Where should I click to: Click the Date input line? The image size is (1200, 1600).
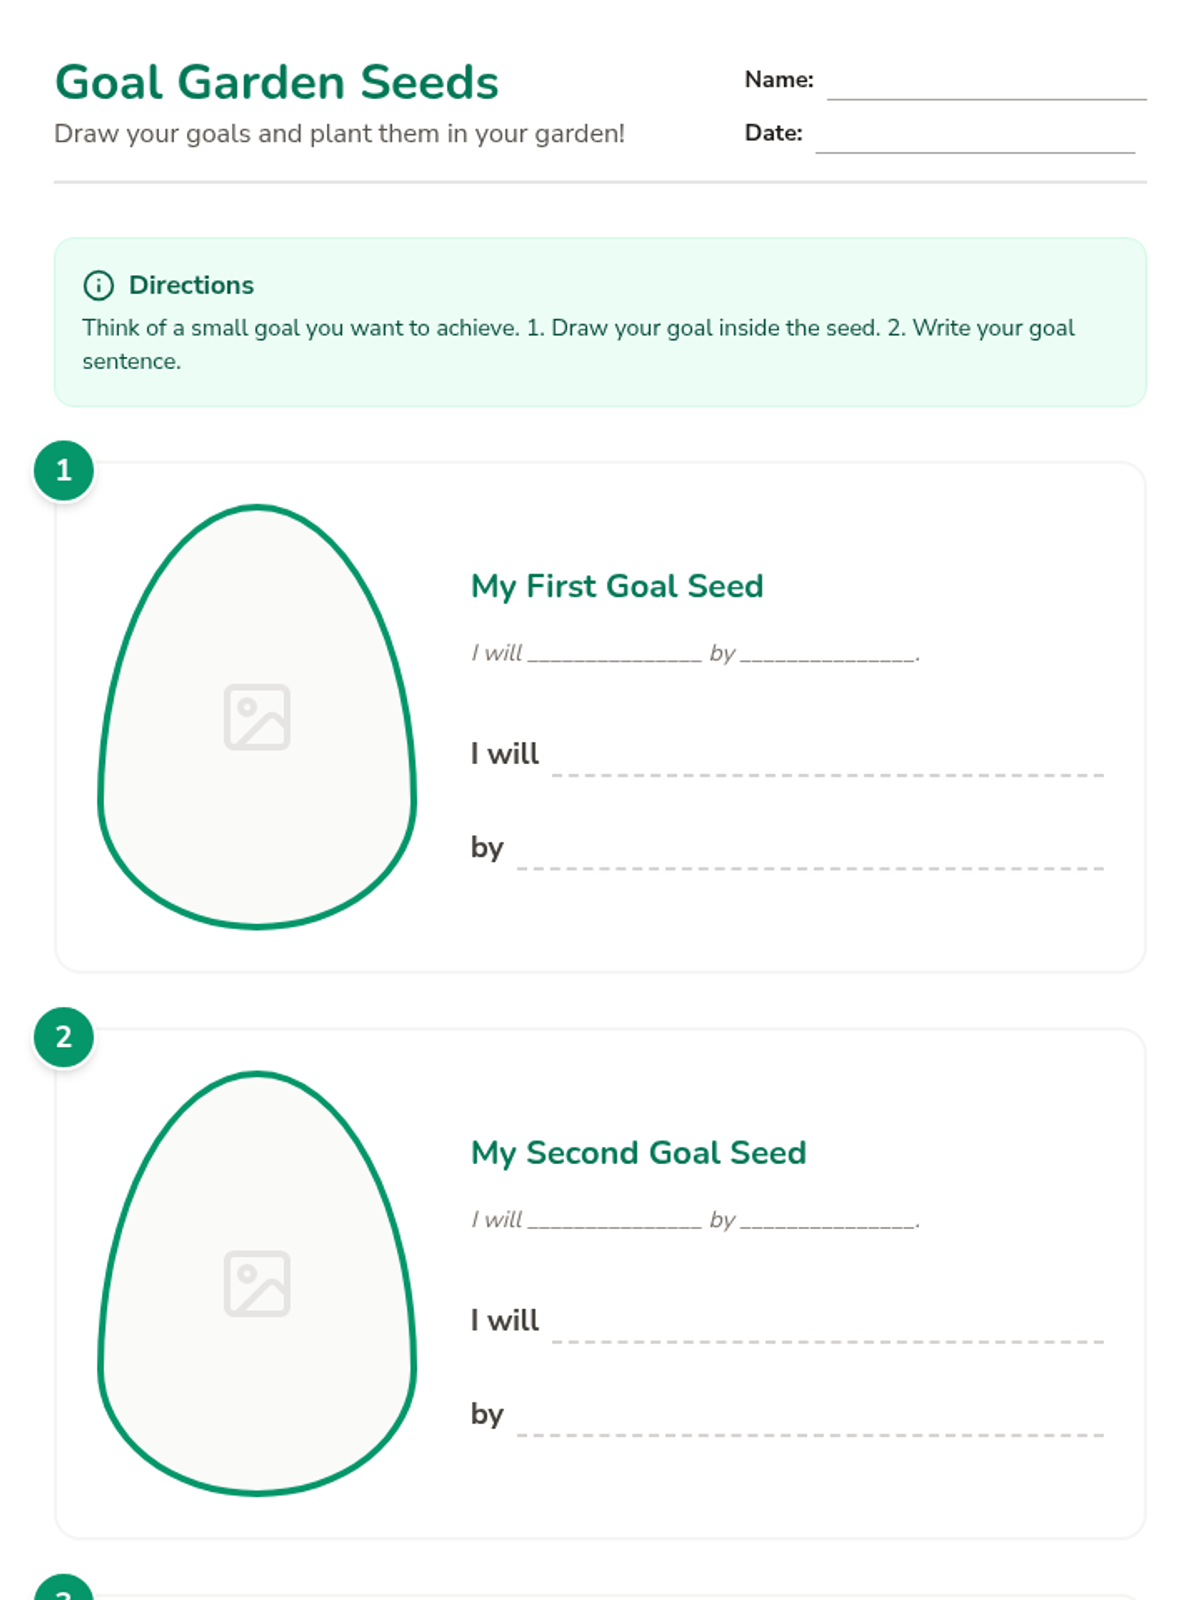(x=975, y=139)
